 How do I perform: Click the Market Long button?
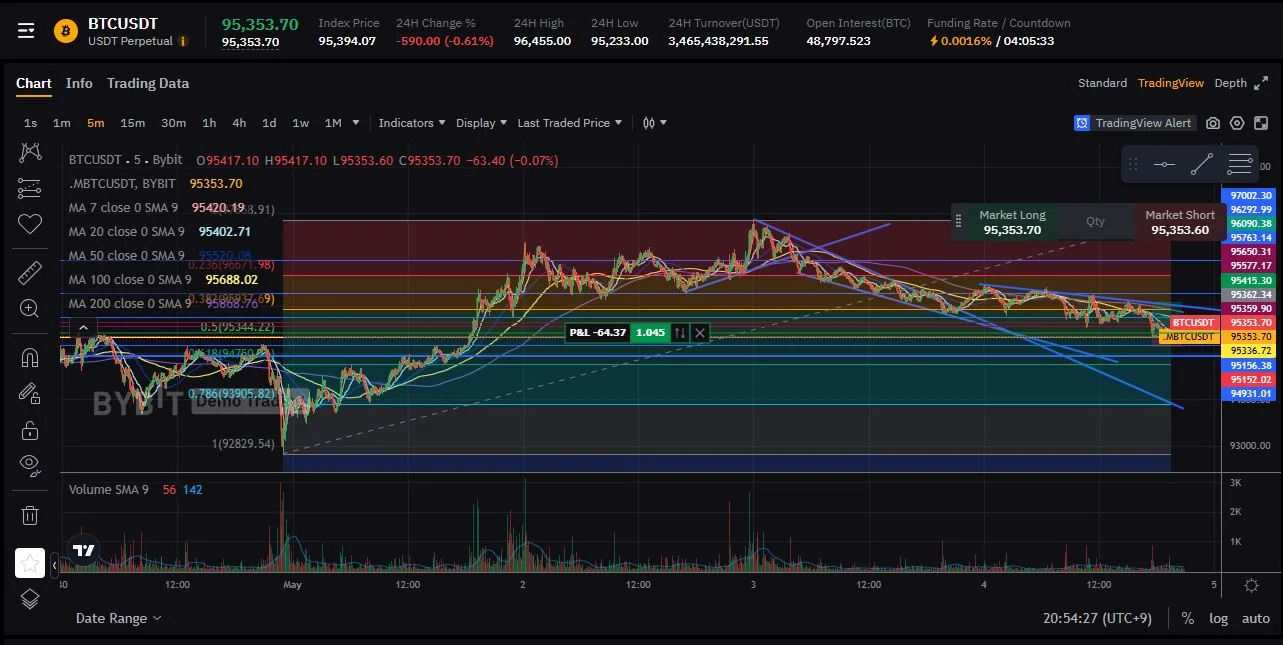[x=1012, y=222]
